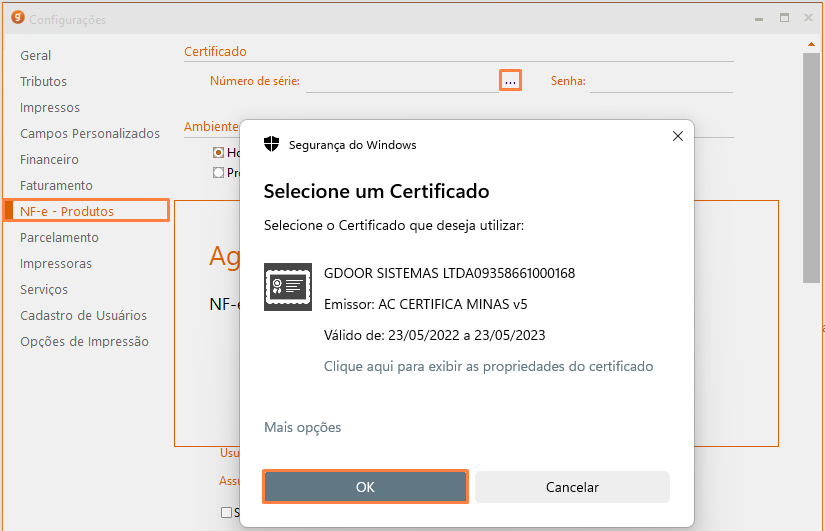Select NF-e - Produtos in the sidebar
Viewport: 825px width, 531px height.
pos(86,211)
